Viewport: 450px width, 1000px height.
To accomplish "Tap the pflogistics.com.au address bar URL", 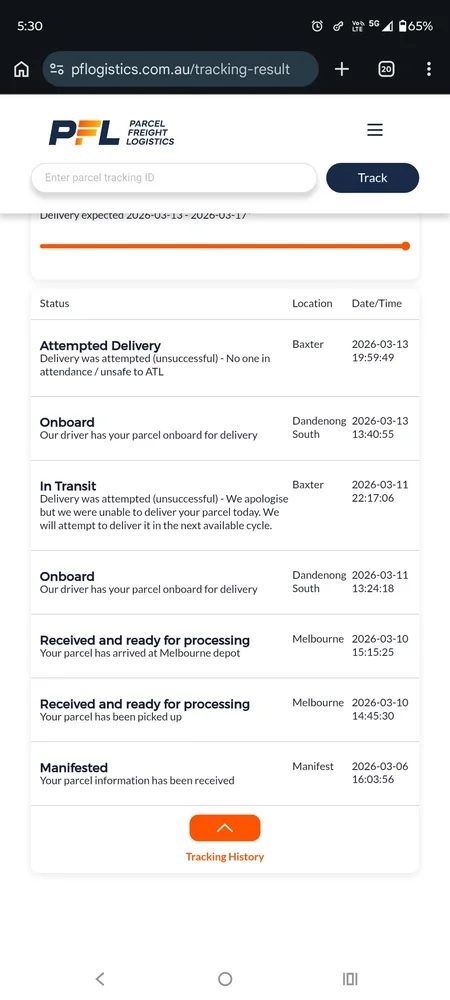I will point(180,69).
